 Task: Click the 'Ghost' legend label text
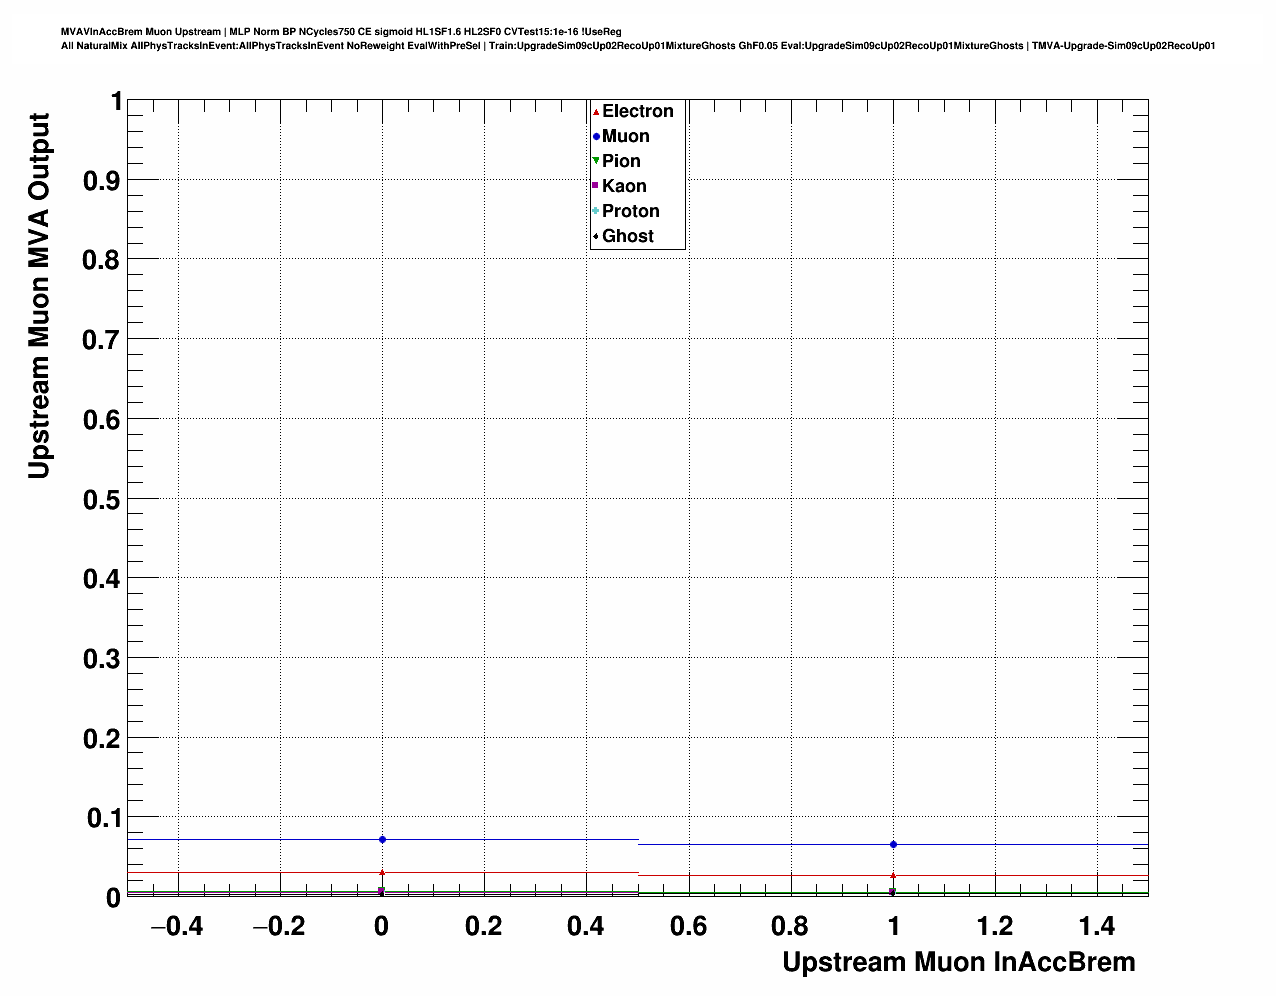coord(628,236)
